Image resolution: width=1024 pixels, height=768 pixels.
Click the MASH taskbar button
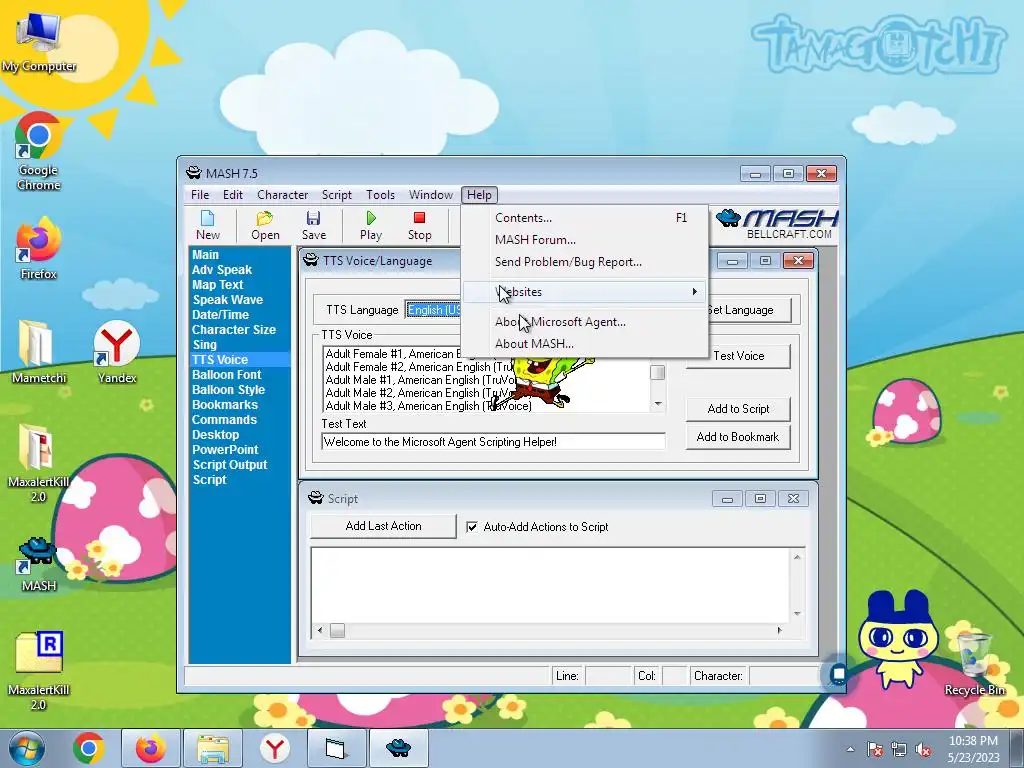click(x=398, y=748)
